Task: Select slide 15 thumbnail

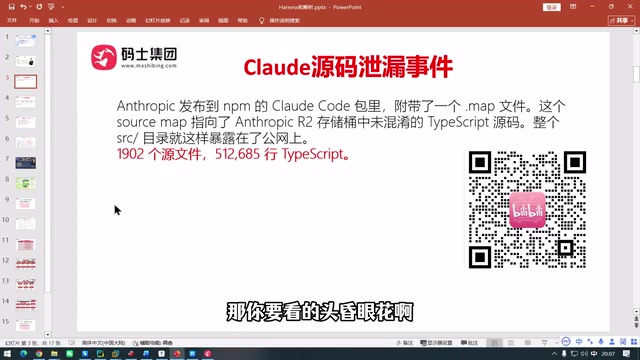Action: [x=25, y=325]
